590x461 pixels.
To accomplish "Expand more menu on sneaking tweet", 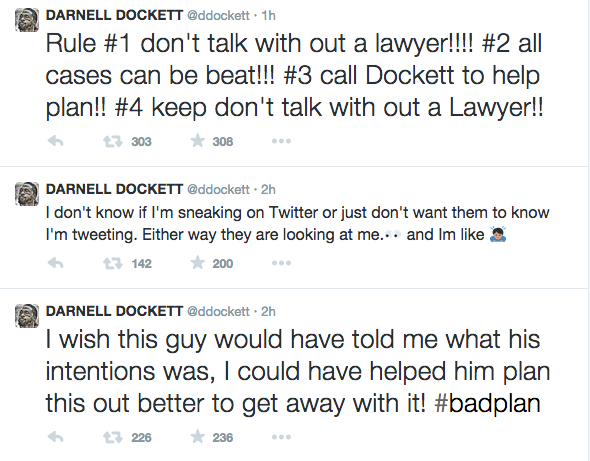I will [x=281, y=263].
